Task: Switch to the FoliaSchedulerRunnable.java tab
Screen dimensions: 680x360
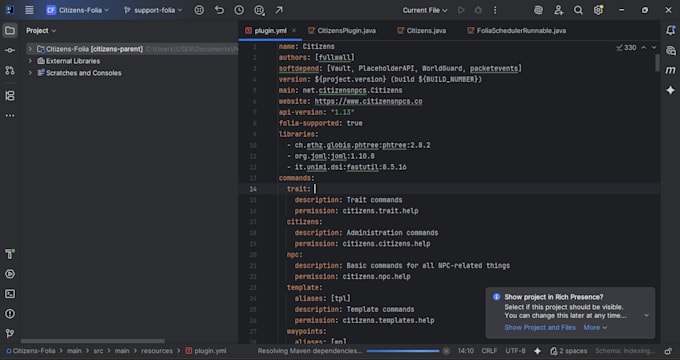Action: [517, 31]
